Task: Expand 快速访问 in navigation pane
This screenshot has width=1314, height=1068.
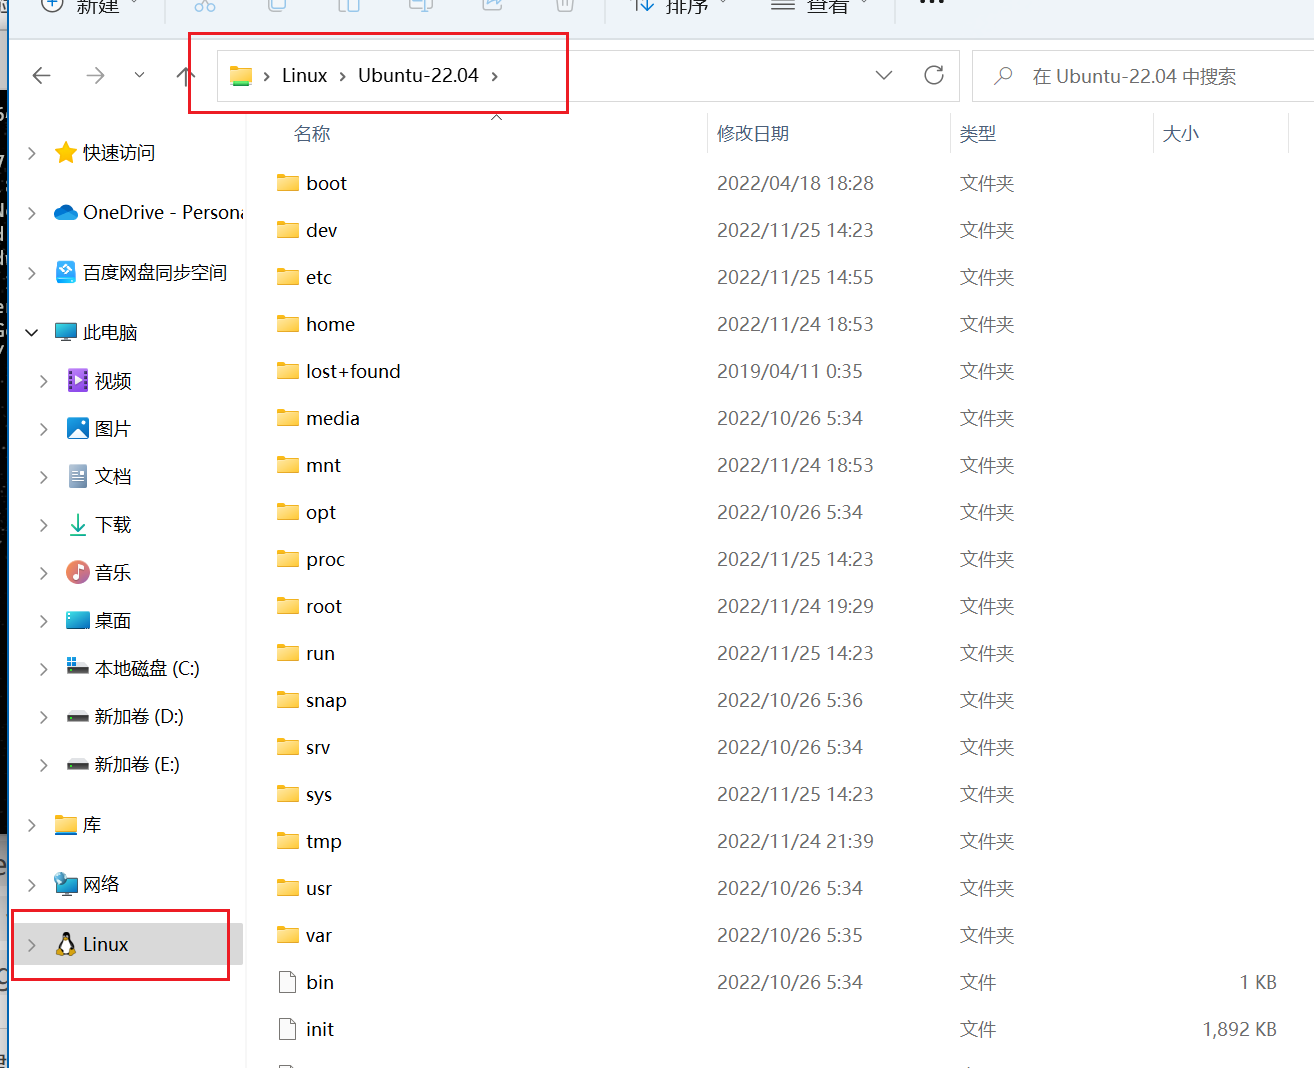Action: pyautogui.click(x=32, y=153)
